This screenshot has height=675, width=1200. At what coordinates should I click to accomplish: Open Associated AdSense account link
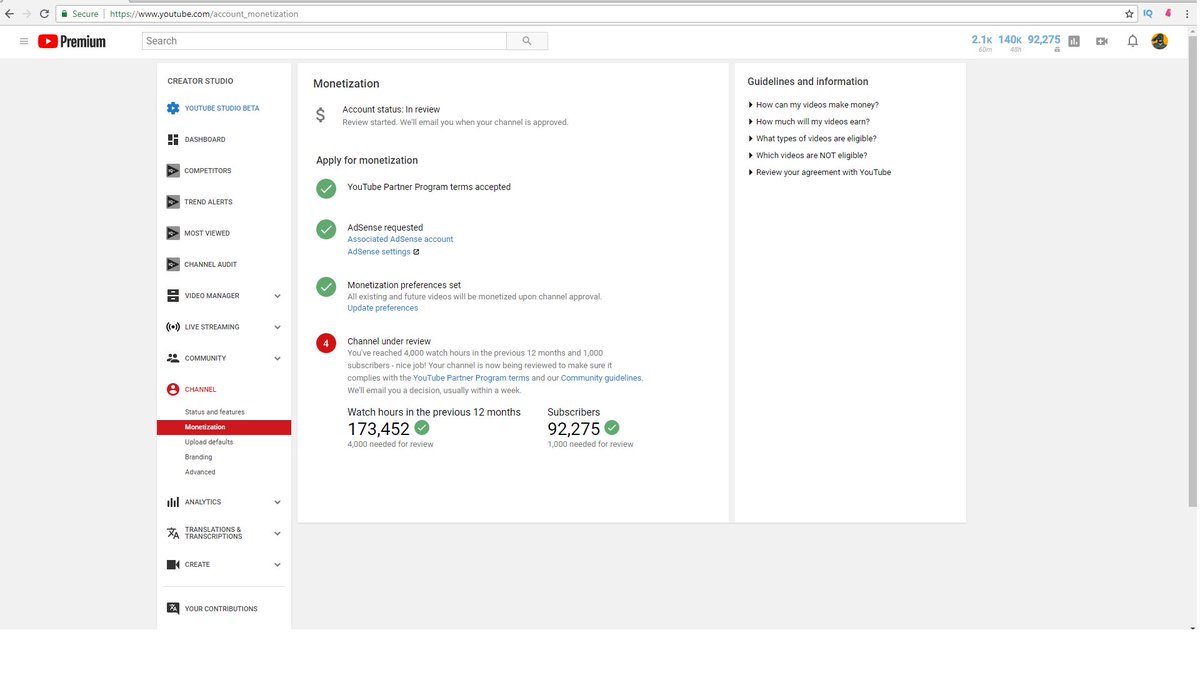pyautogui.click(x=400, y=239)
